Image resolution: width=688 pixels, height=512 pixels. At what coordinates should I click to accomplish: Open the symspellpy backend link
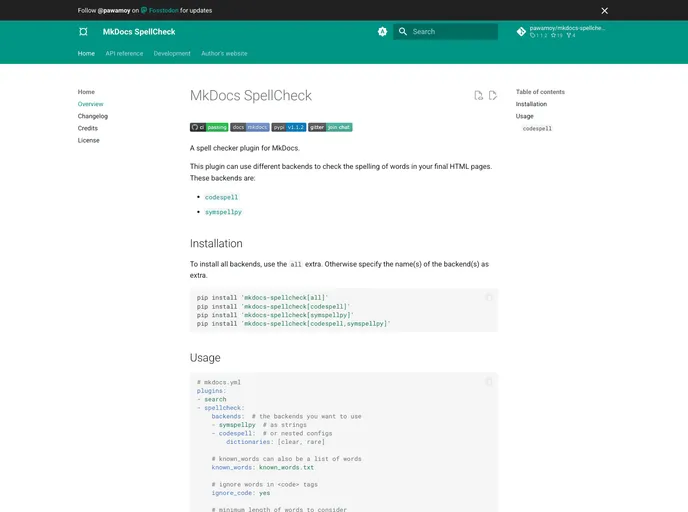[x=223, y=212]
